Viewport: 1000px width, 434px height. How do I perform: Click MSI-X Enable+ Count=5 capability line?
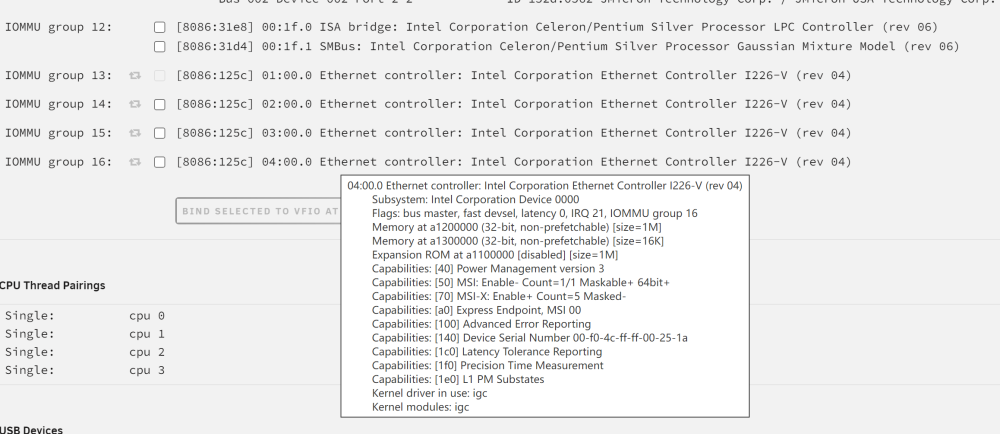499,296
